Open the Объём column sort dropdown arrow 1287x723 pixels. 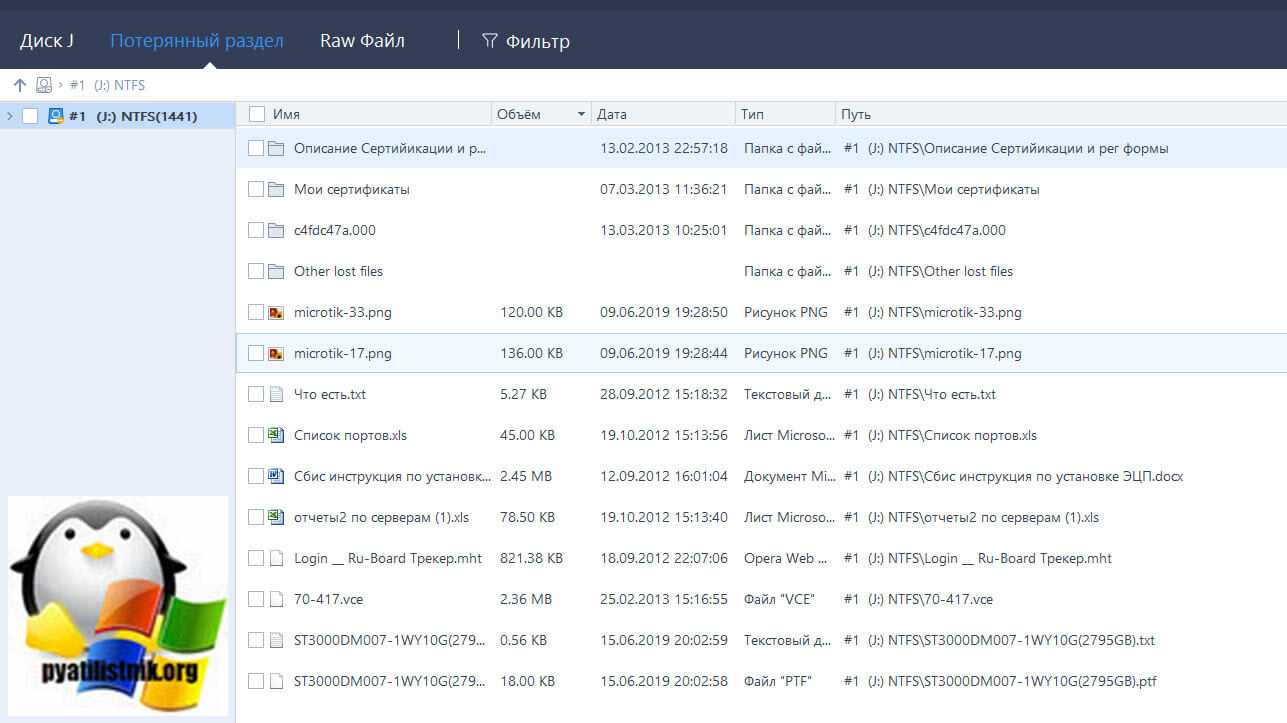click(581, 114)
